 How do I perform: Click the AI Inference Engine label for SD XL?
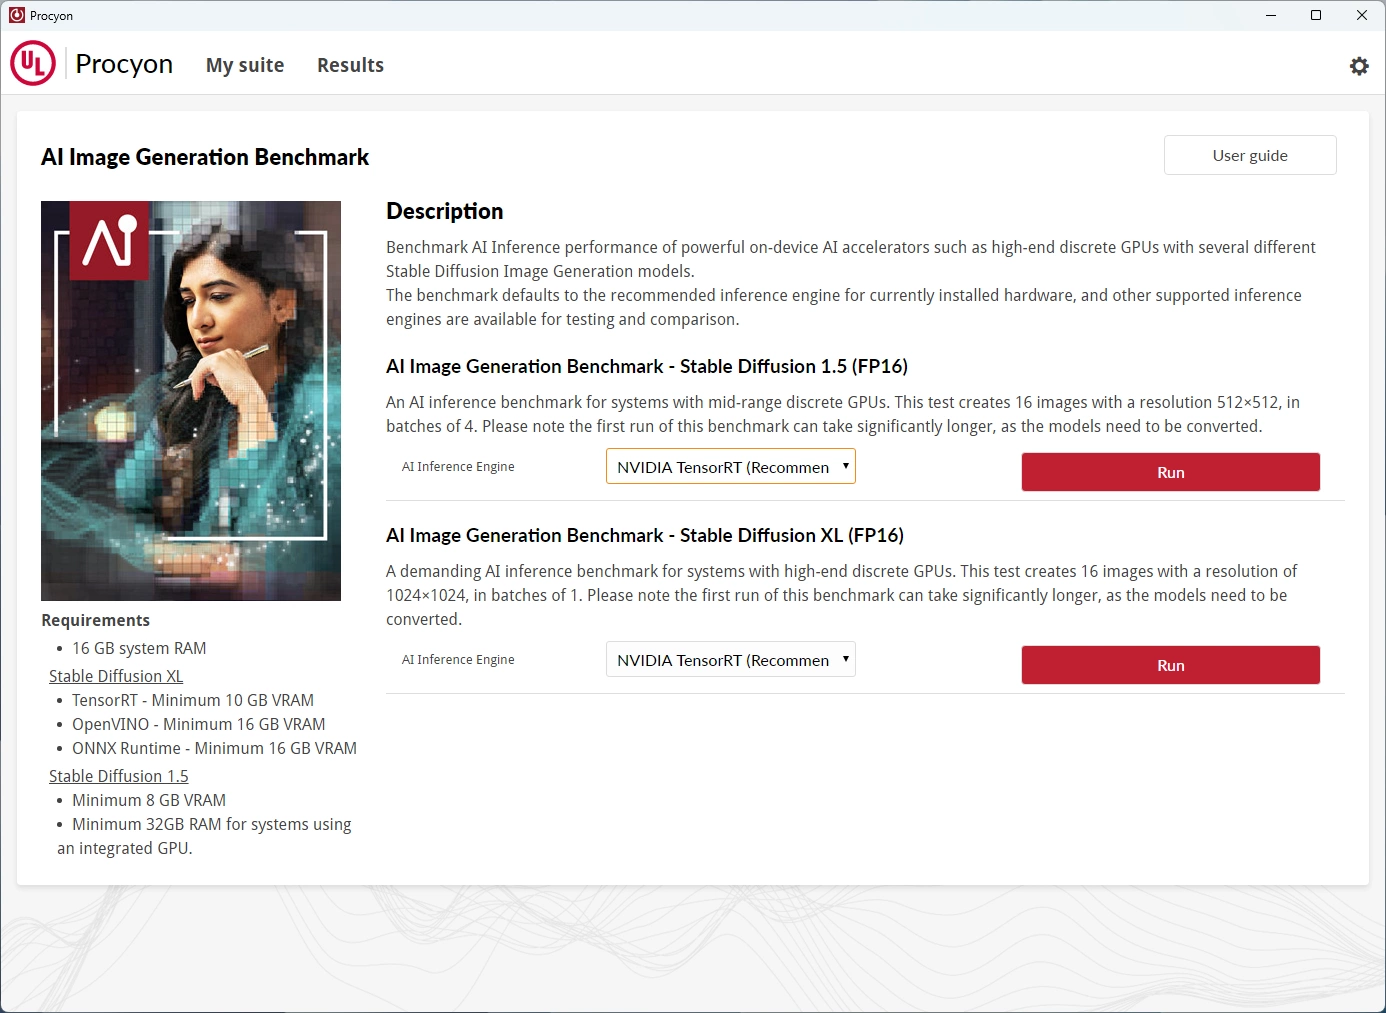click(x=458, y=660)
